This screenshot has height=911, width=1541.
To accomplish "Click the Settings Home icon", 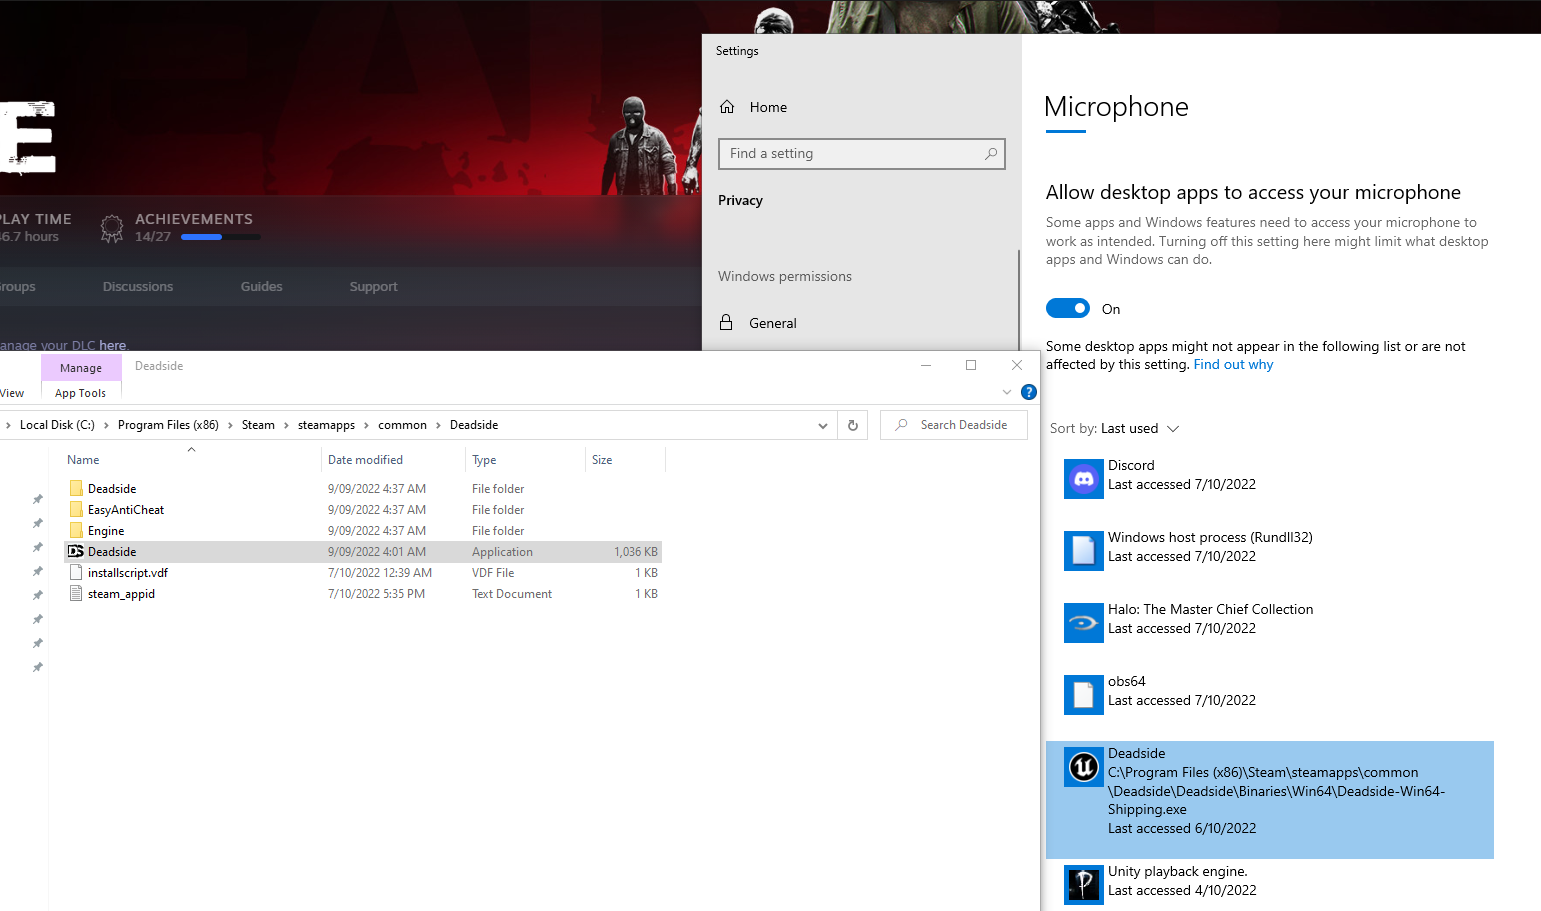I will click(x=727, y=107).
